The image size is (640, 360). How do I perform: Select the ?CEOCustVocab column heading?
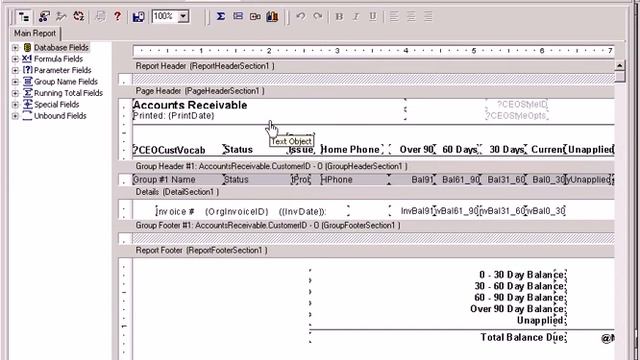(169, 150)
